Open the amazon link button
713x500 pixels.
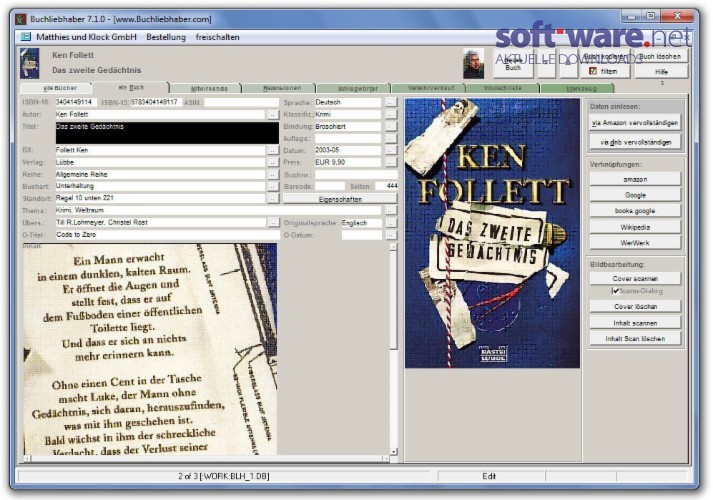635,180
